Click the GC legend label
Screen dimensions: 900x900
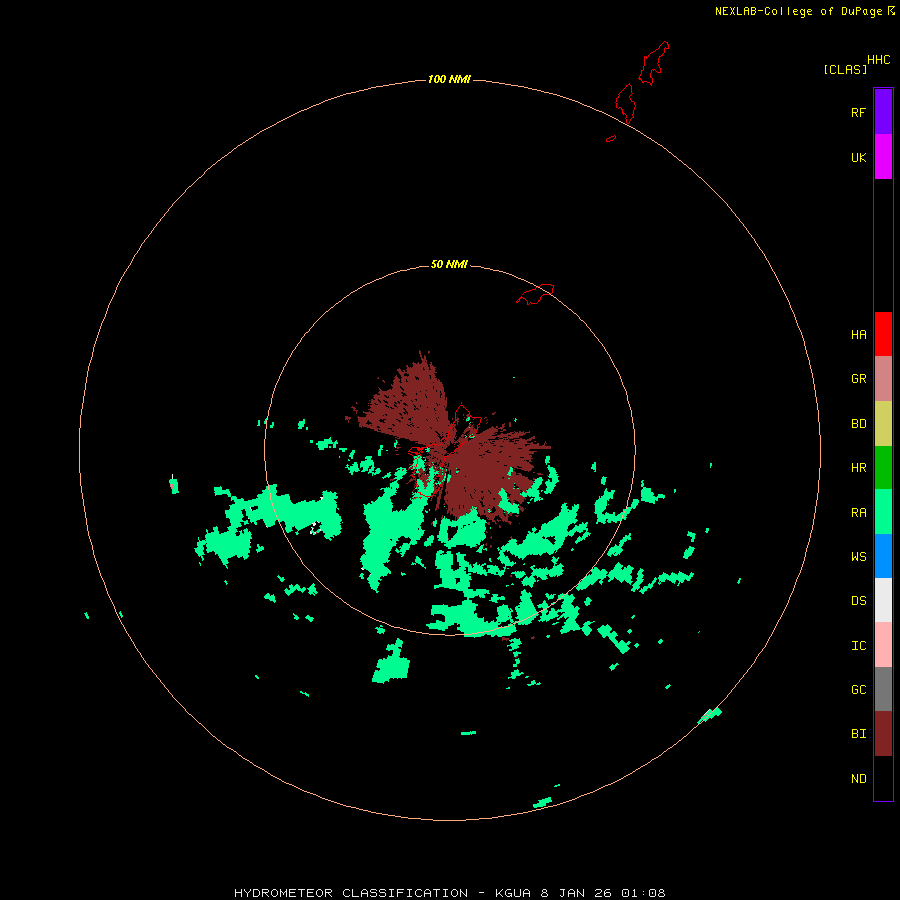coord(858,690)
